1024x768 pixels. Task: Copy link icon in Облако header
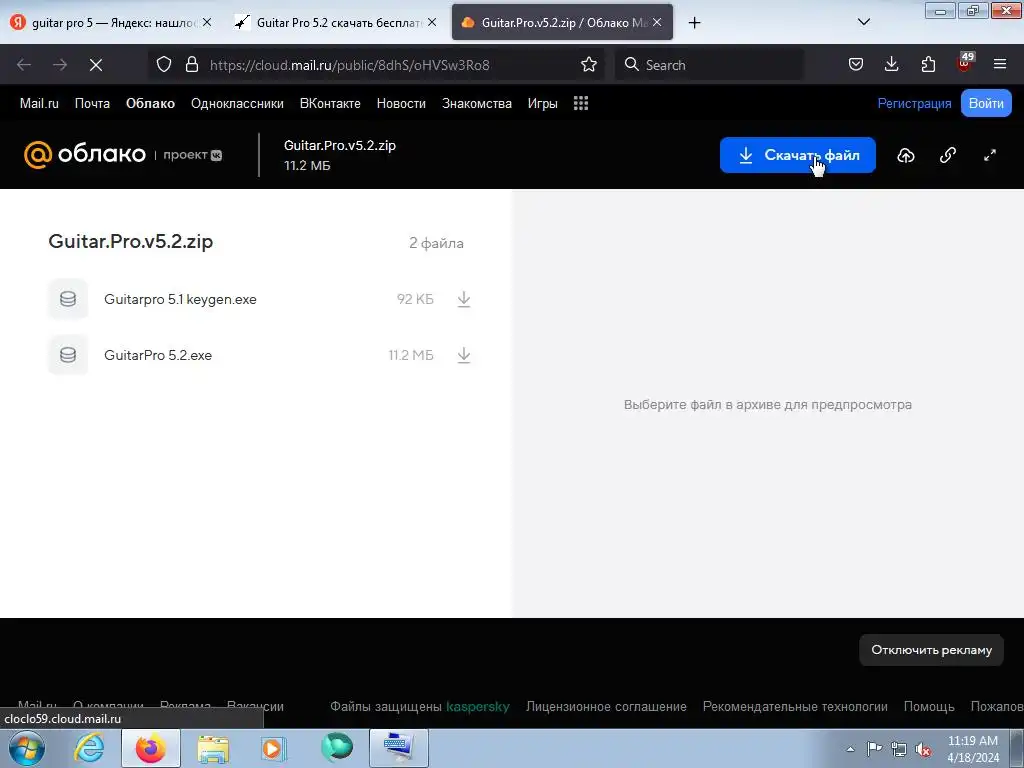point(948,155)
